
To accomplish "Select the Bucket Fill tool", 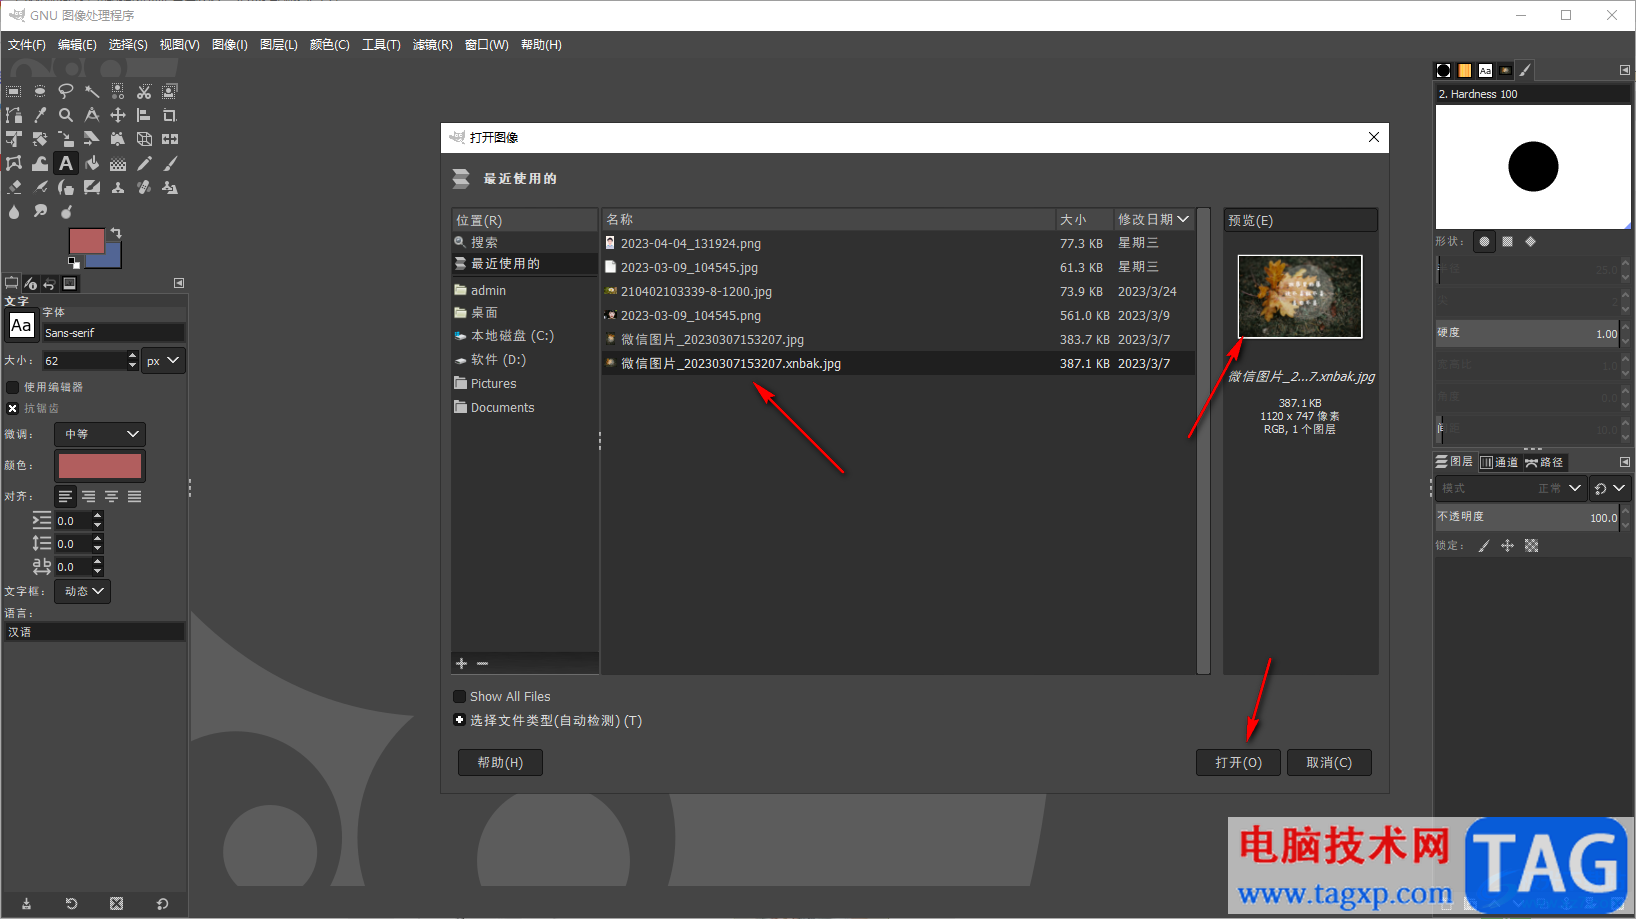I will [92, 163].
